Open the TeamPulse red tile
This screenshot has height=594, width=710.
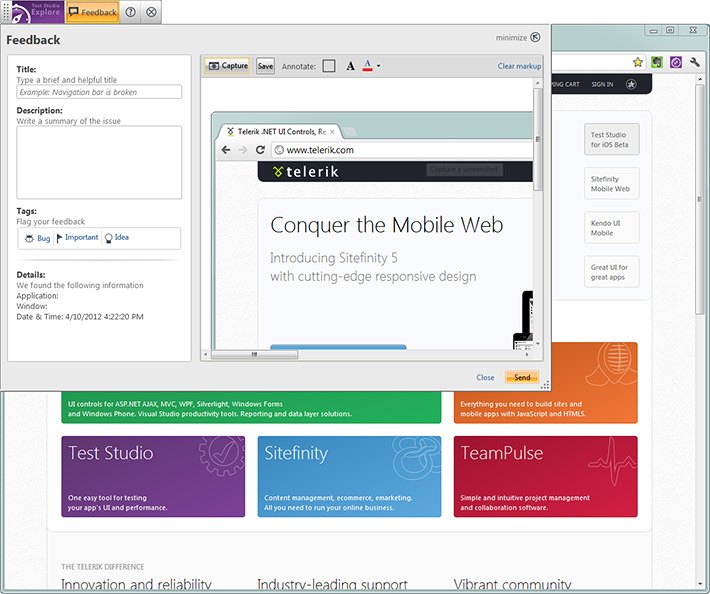click(546, 476)
